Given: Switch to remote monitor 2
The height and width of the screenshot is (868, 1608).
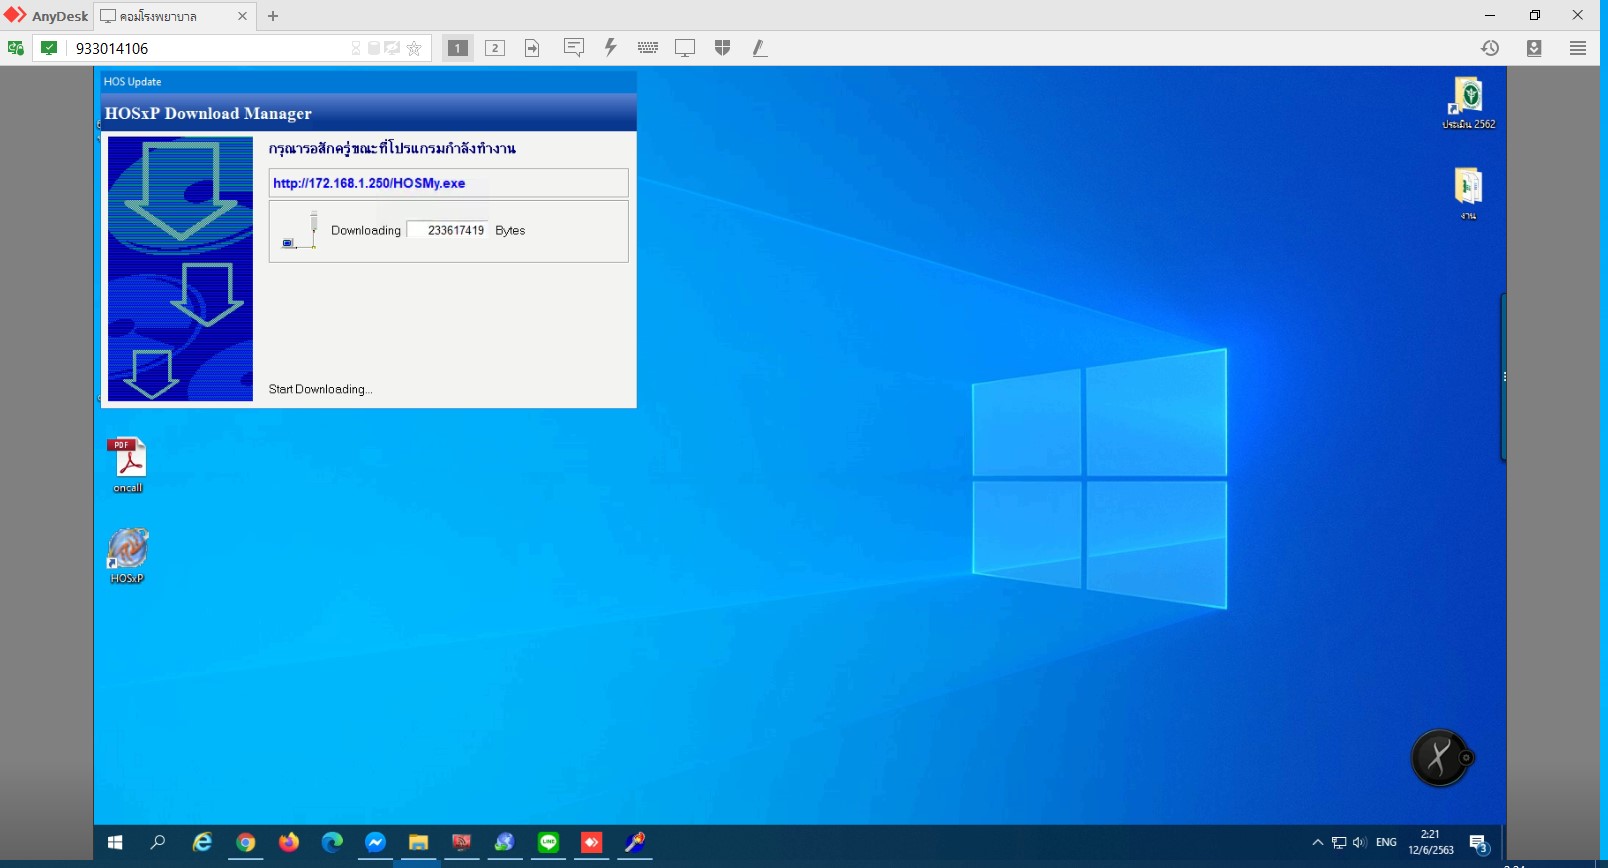Looking at the screenshot, I should pos(495,48).
